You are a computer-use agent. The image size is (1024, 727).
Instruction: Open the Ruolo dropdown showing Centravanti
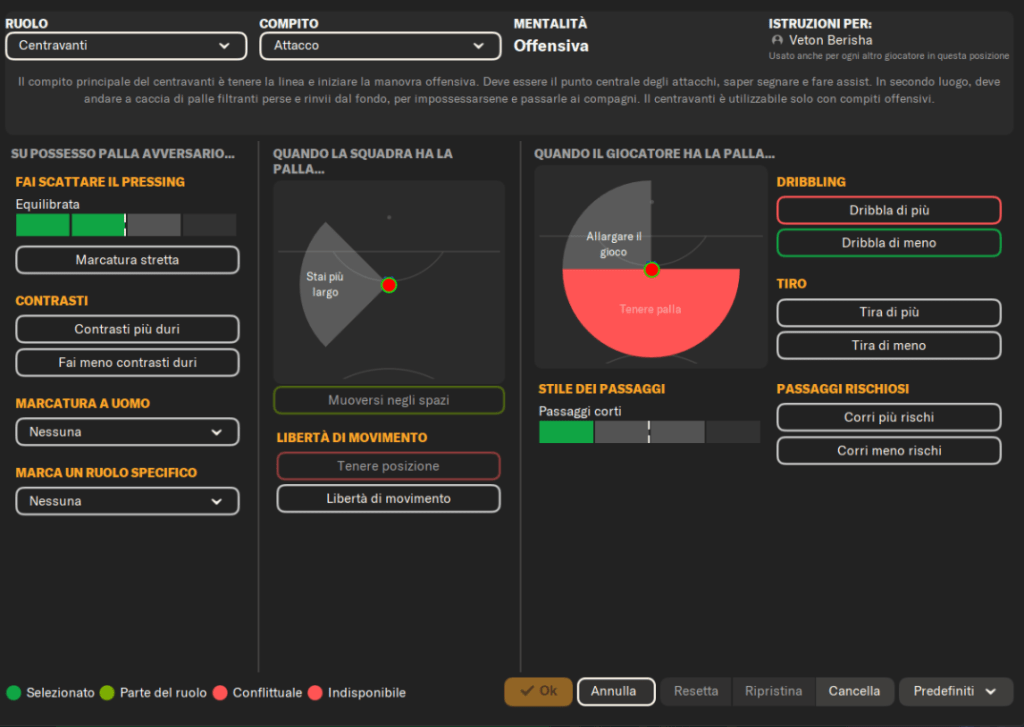click(126, 46)
